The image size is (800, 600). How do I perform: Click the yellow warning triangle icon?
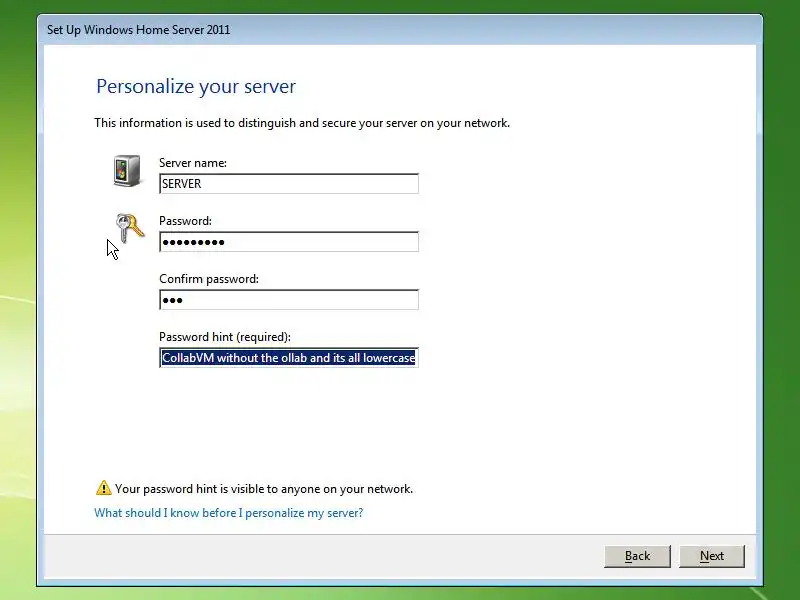[104, 488]
